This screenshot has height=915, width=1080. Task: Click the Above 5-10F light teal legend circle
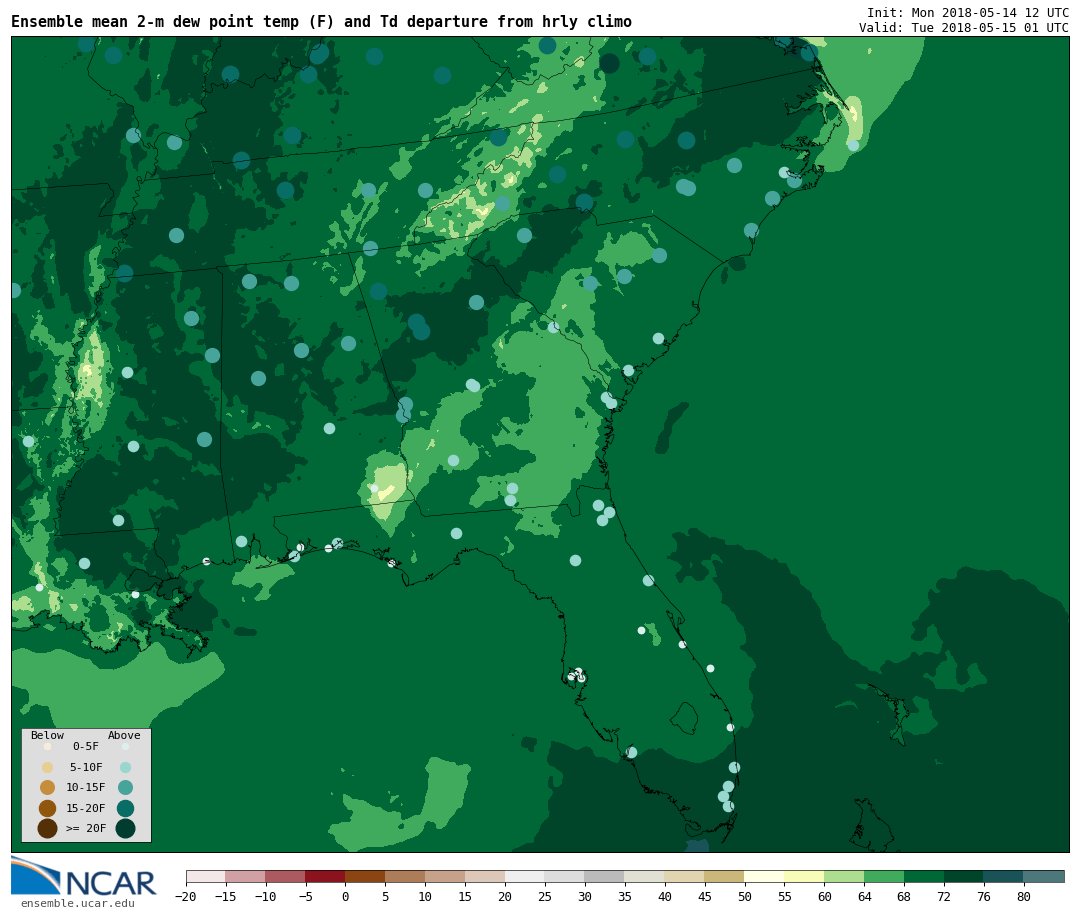pos(125,768)
